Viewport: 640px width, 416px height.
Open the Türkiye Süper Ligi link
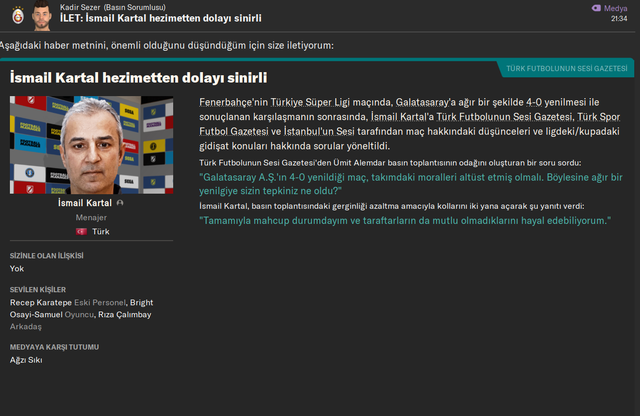[x=310, y=102]
